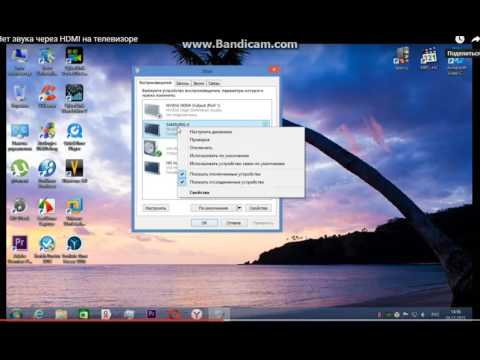Image resolution: width=480 pixels, height=360 pixels.
Task: Toggle Показать отсоединенные устройства in the context menu
Action: [226, 182]
